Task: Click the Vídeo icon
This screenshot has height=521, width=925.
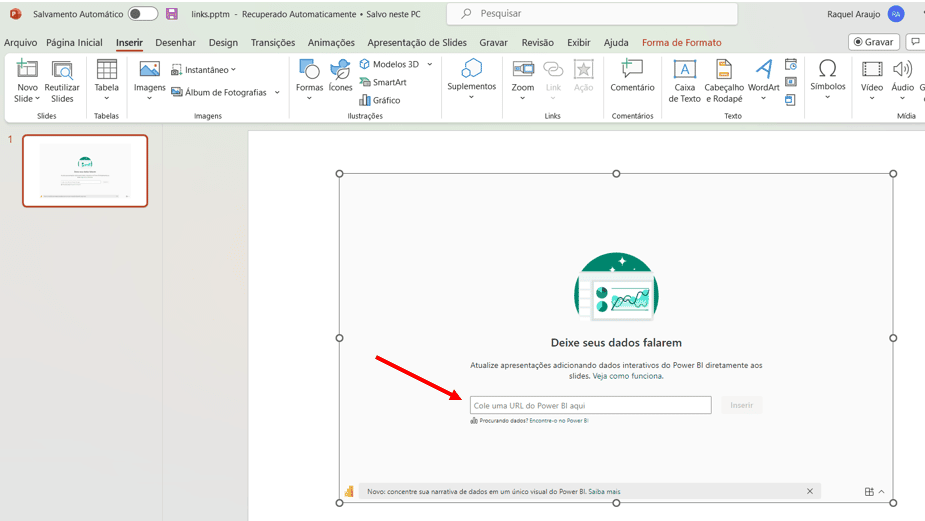Action: [x=872, y=69]
